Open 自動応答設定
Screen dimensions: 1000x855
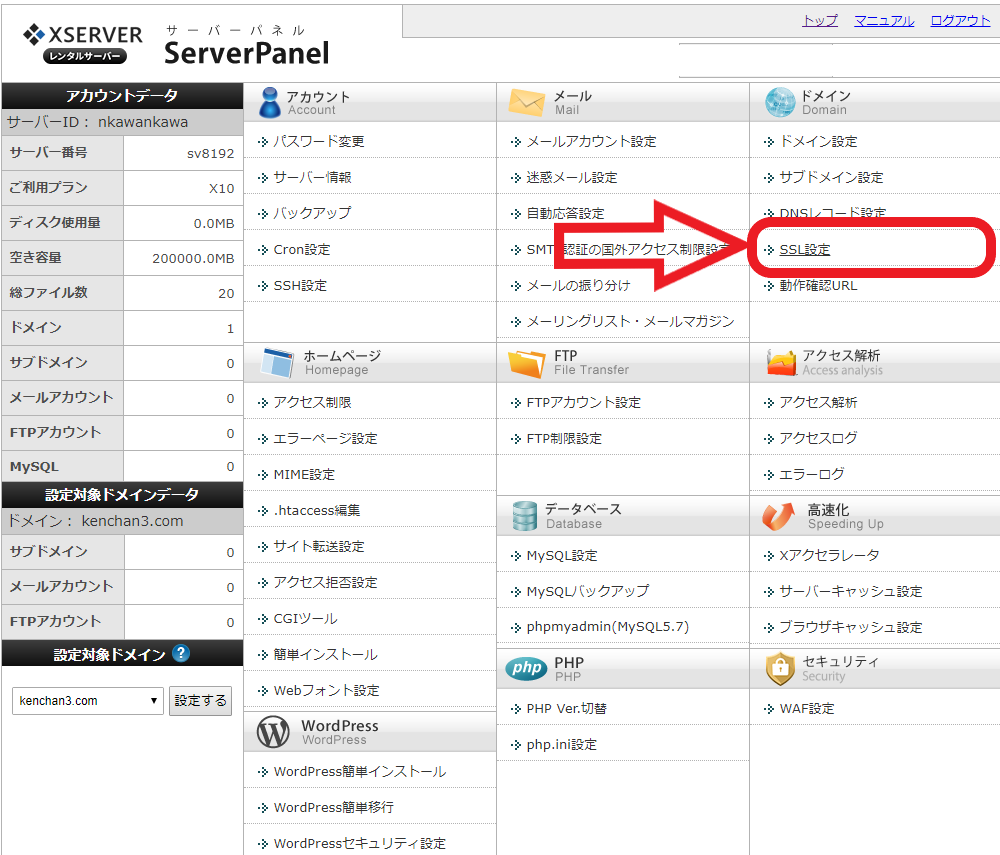pos(565,214)
